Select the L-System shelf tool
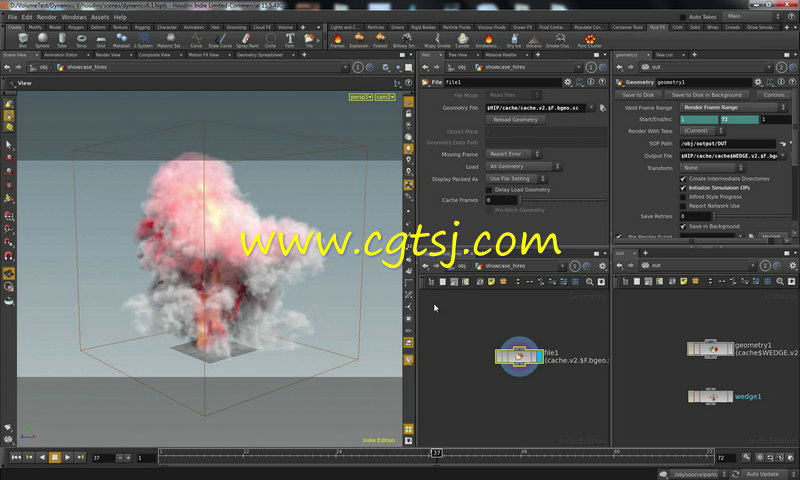The height and width of the screenshot is (480, 800). [x=143, y=40]
